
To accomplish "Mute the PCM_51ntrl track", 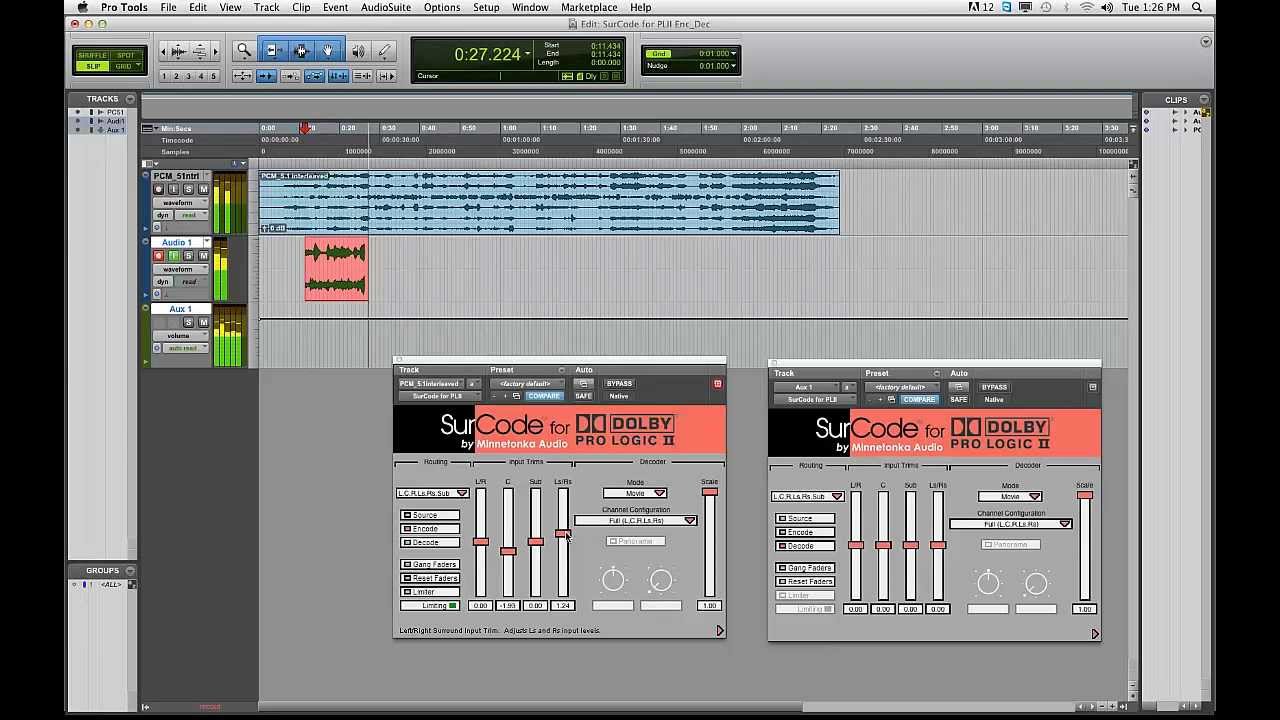I will tap(203, 189).
